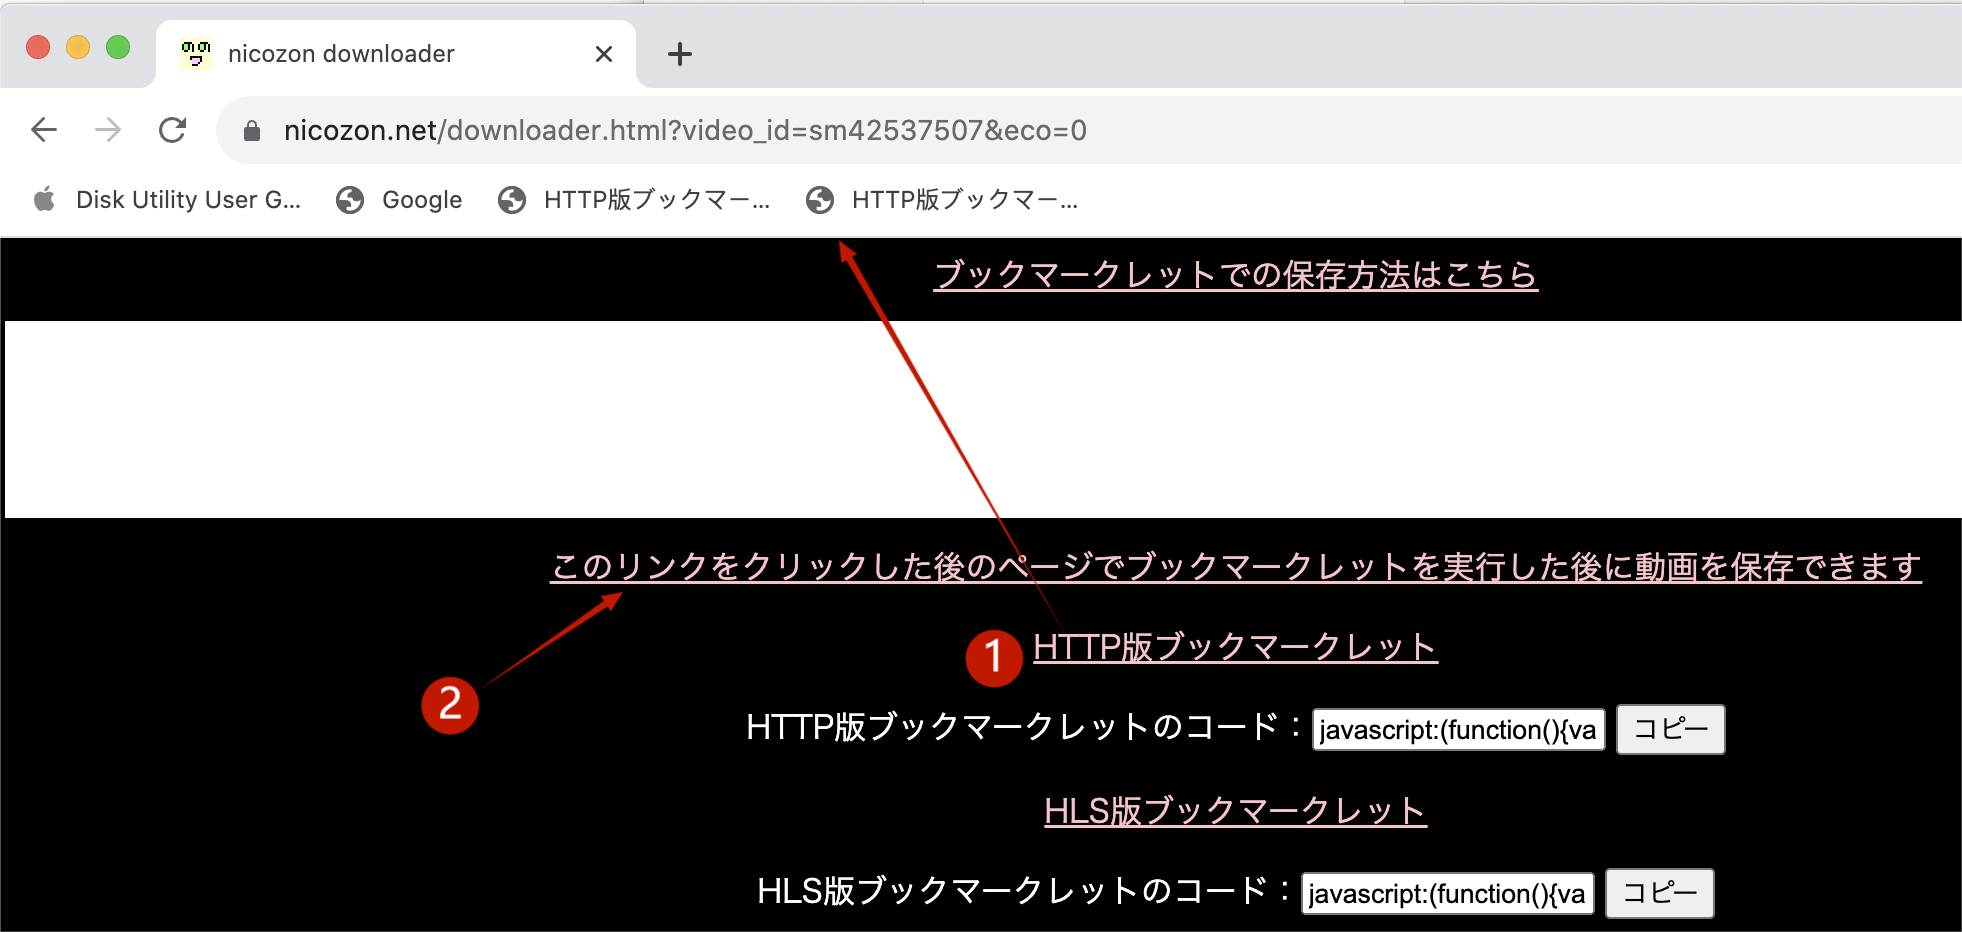Click the browser back arrow icon
Viewport: 1962px width, 932px height.
point(44,130)
